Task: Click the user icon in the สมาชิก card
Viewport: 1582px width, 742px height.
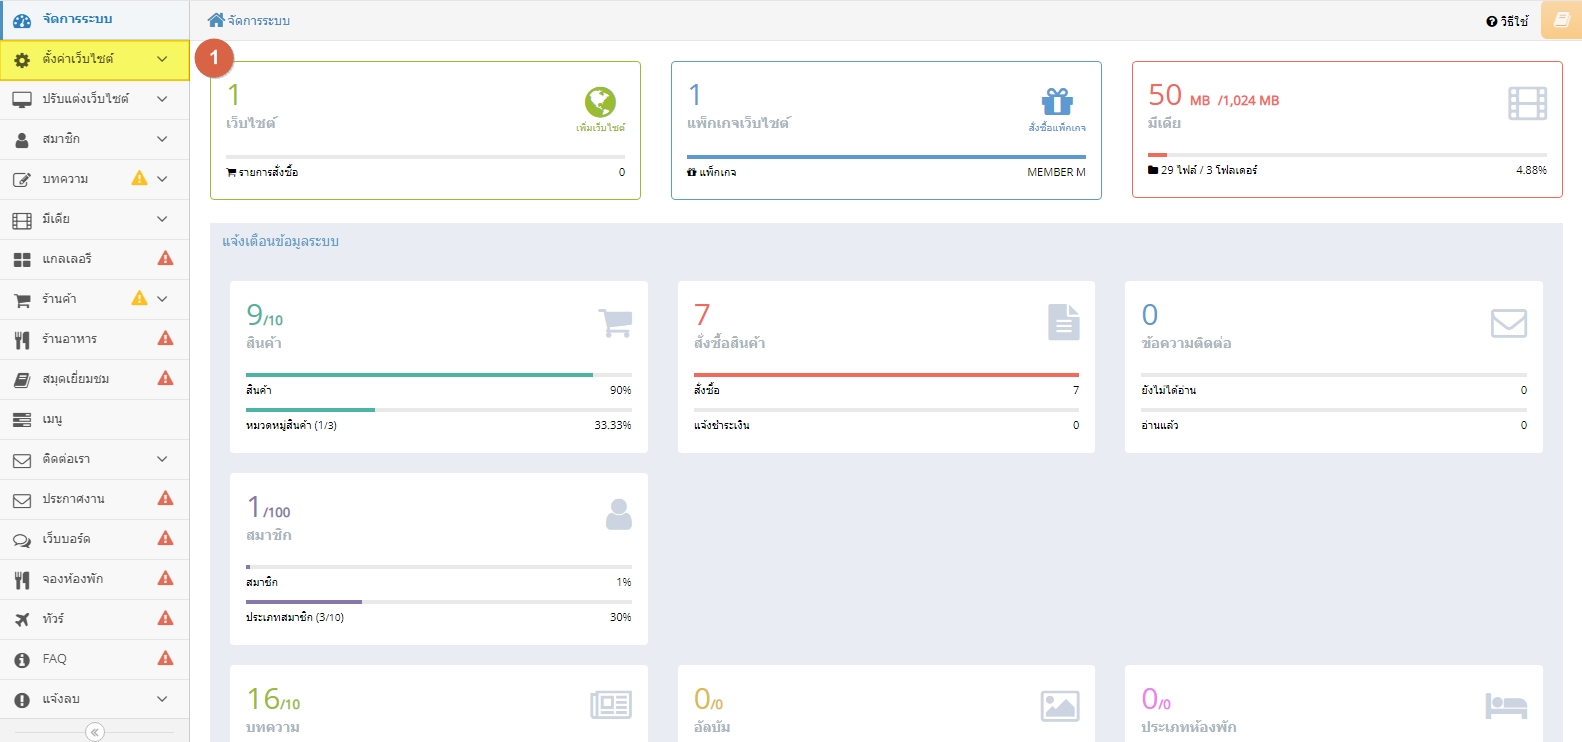Action: pyautogui.click(x=619, y=514)
